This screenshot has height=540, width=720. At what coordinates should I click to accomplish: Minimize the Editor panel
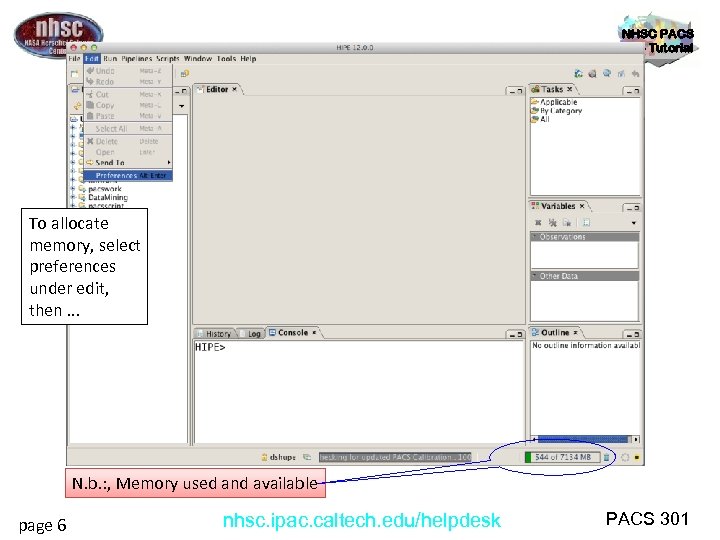tap(512, 91)
